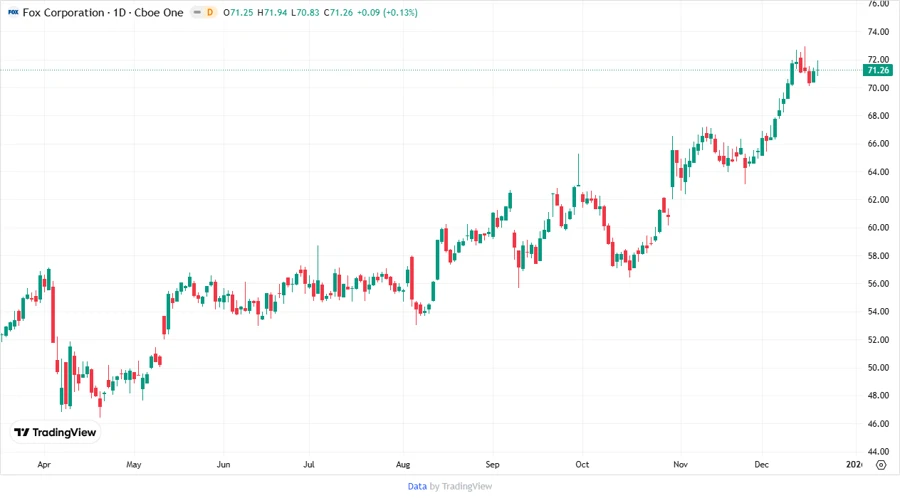Click the 50.00 price axis label
The width and height of the screenshot is (900, 498).
point(878,367)
